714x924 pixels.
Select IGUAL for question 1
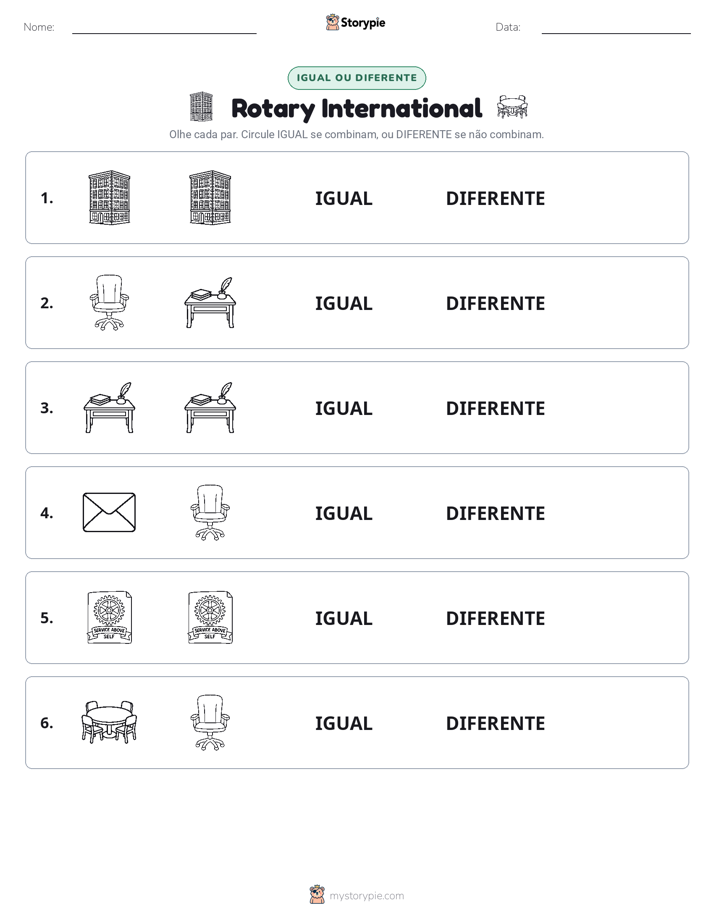[343, 199]
